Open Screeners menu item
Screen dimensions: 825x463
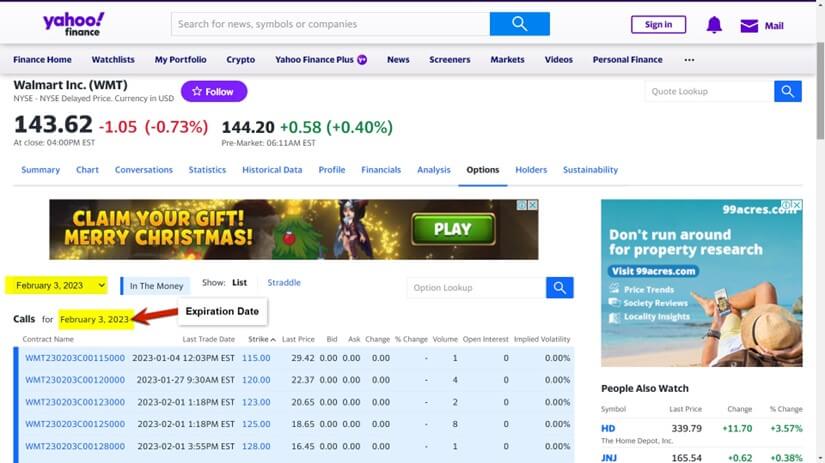tap(450, 59)
